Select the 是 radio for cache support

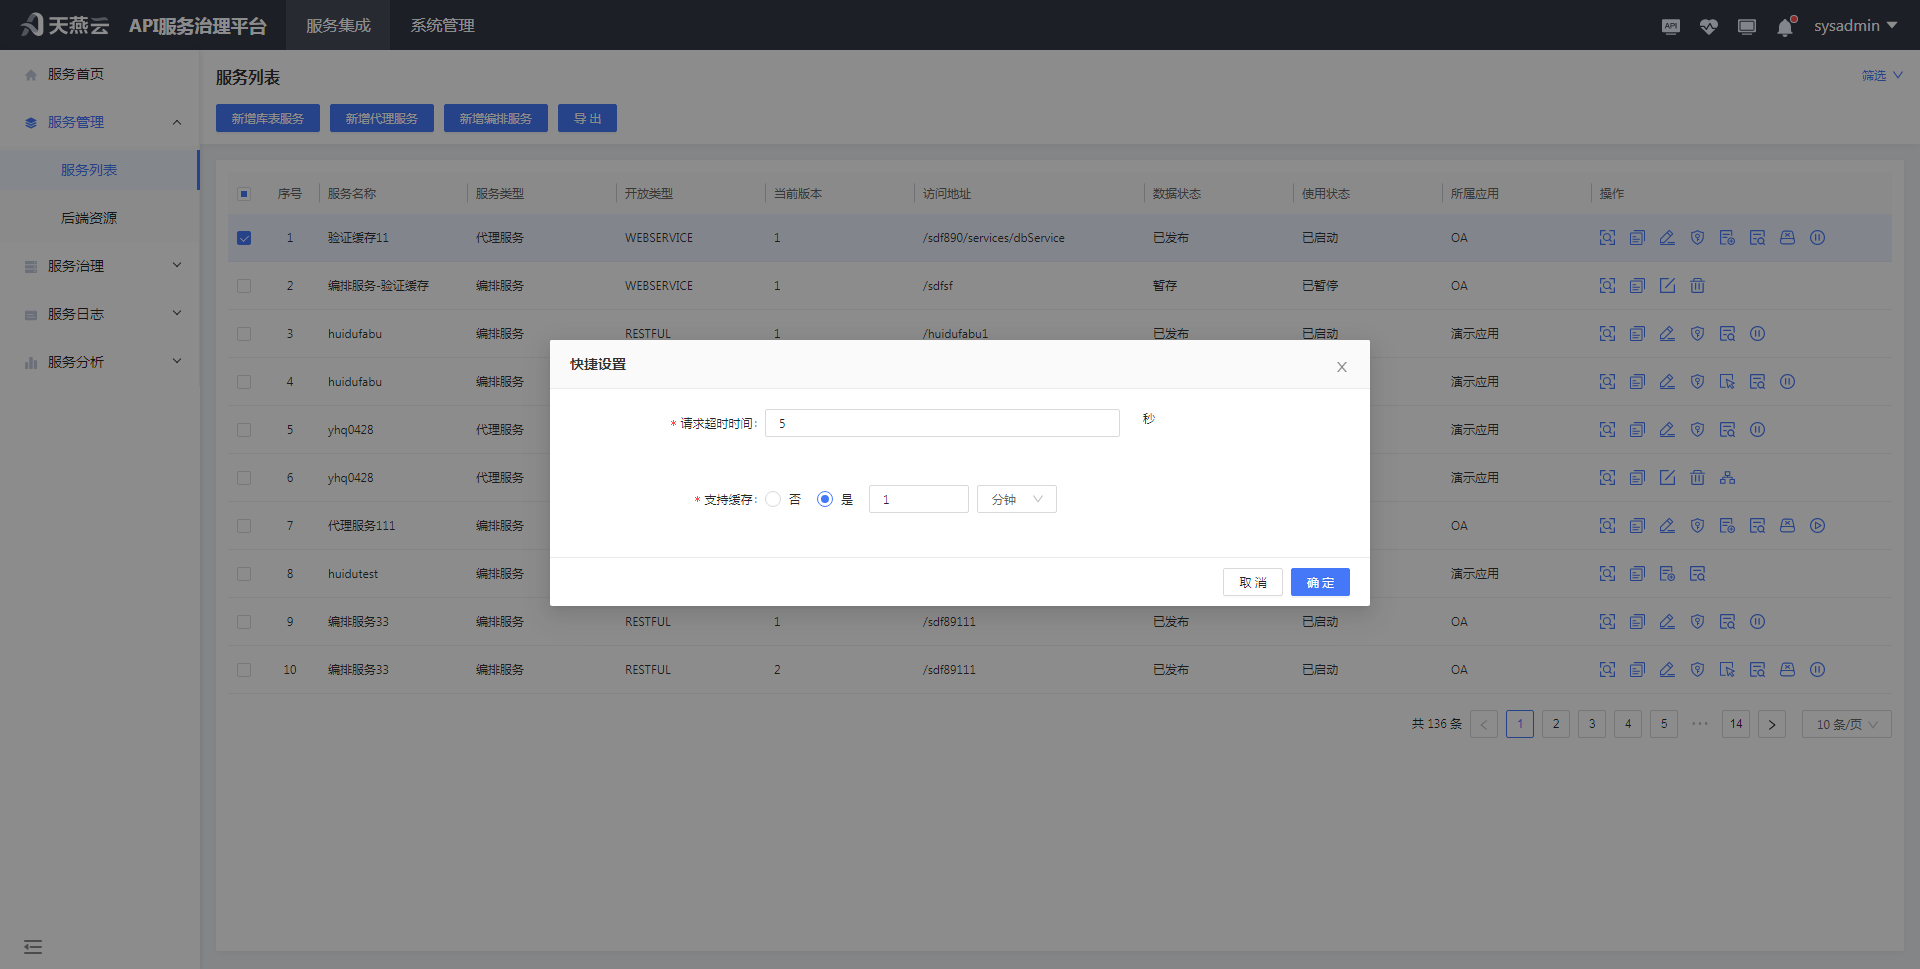coord(825,499)
